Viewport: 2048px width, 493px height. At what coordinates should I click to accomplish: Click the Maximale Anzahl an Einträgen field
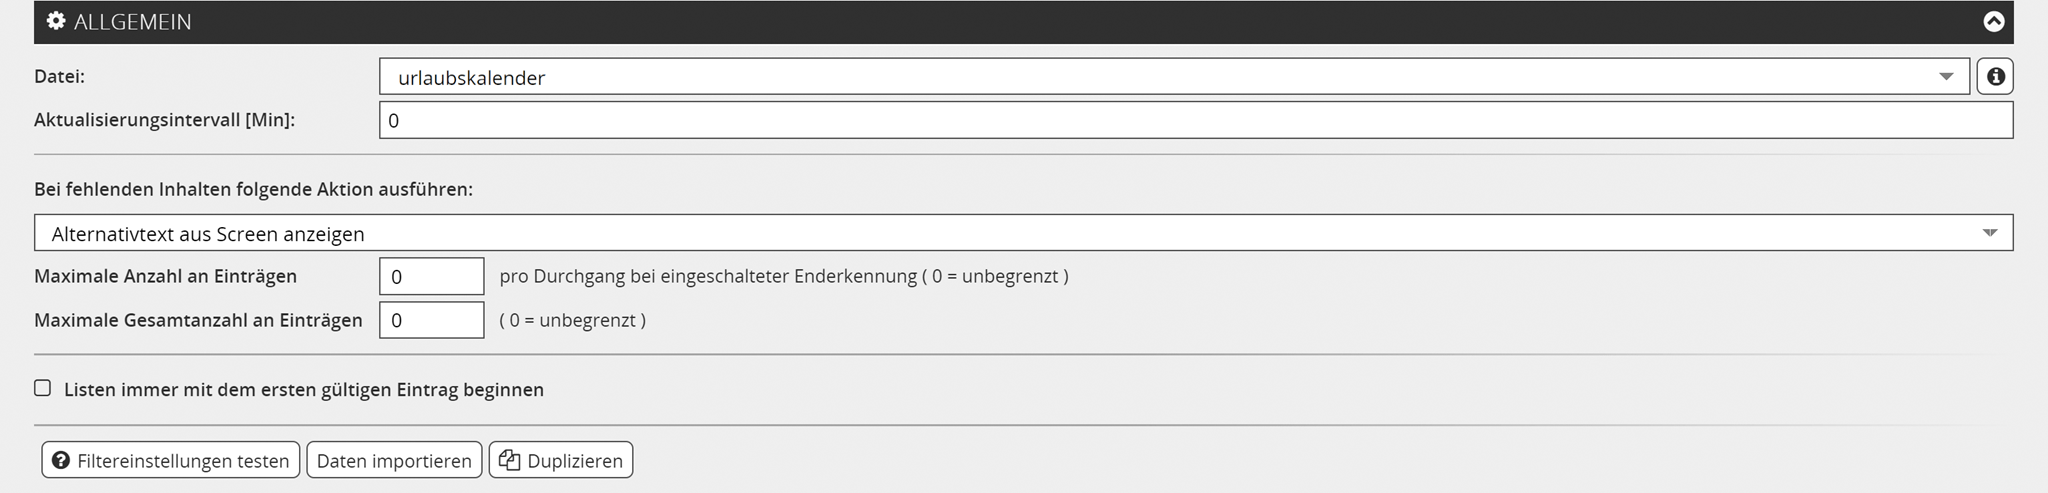point(431,276)
